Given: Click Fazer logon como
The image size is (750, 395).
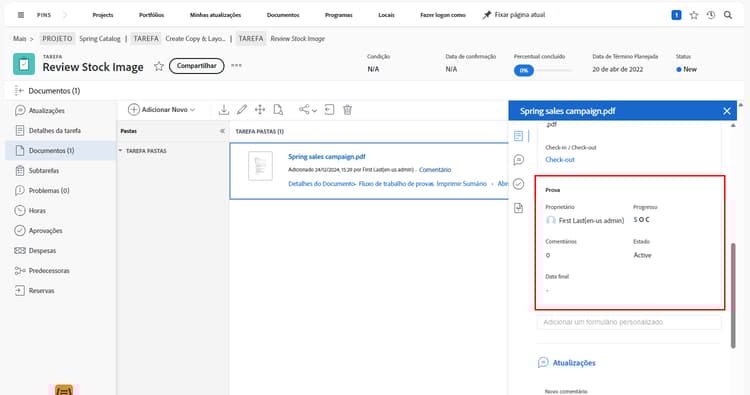Looking at the screenshot, I should [x=442, y=15].
